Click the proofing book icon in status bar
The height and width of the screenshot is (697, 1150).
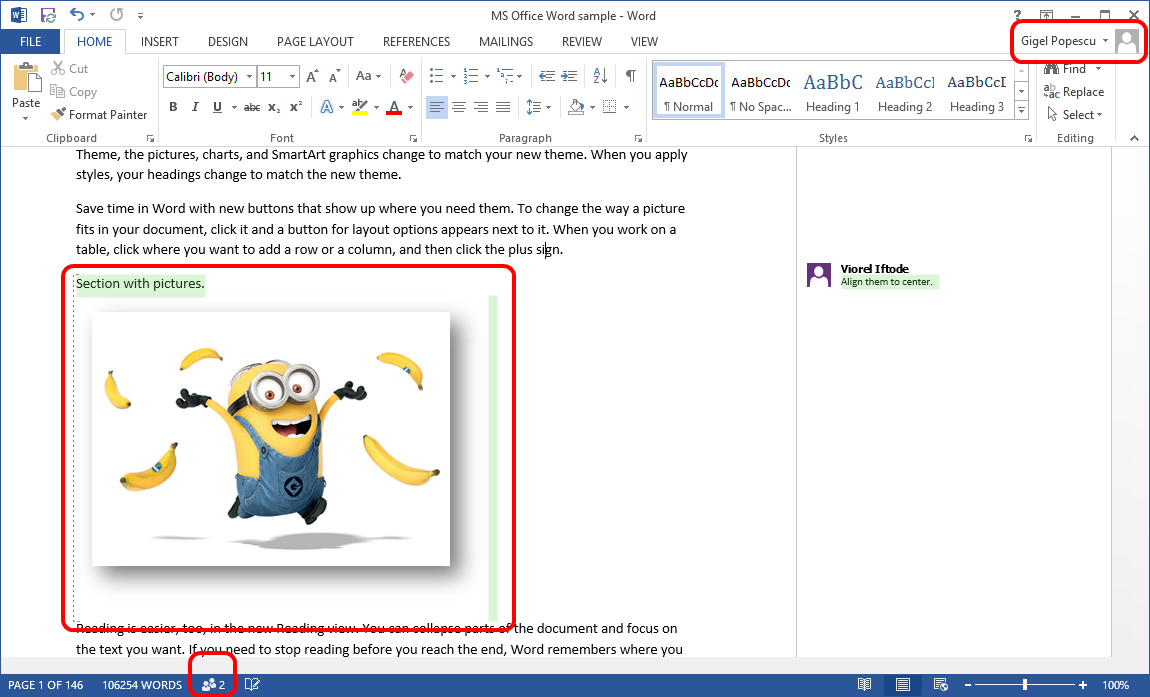[252, 685]
